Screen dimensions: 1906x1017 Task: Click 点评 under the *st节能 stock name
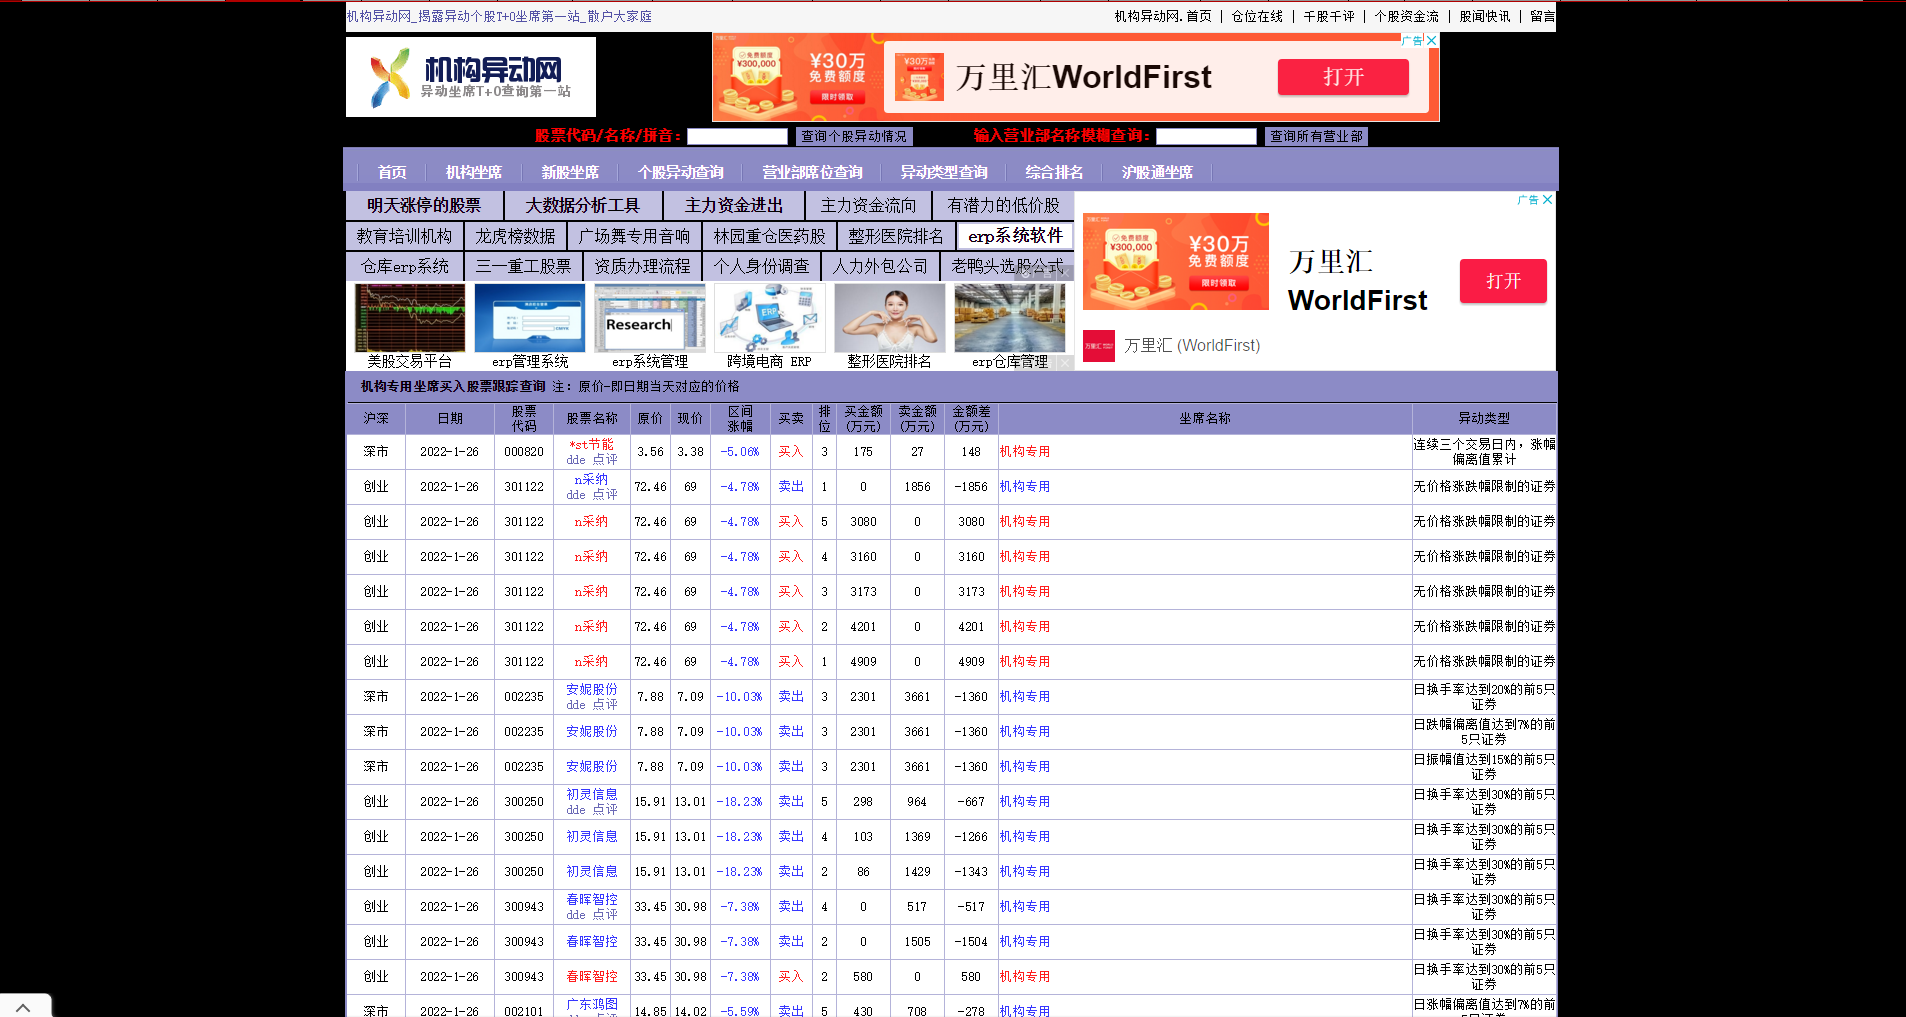click(x=604, y=460)
